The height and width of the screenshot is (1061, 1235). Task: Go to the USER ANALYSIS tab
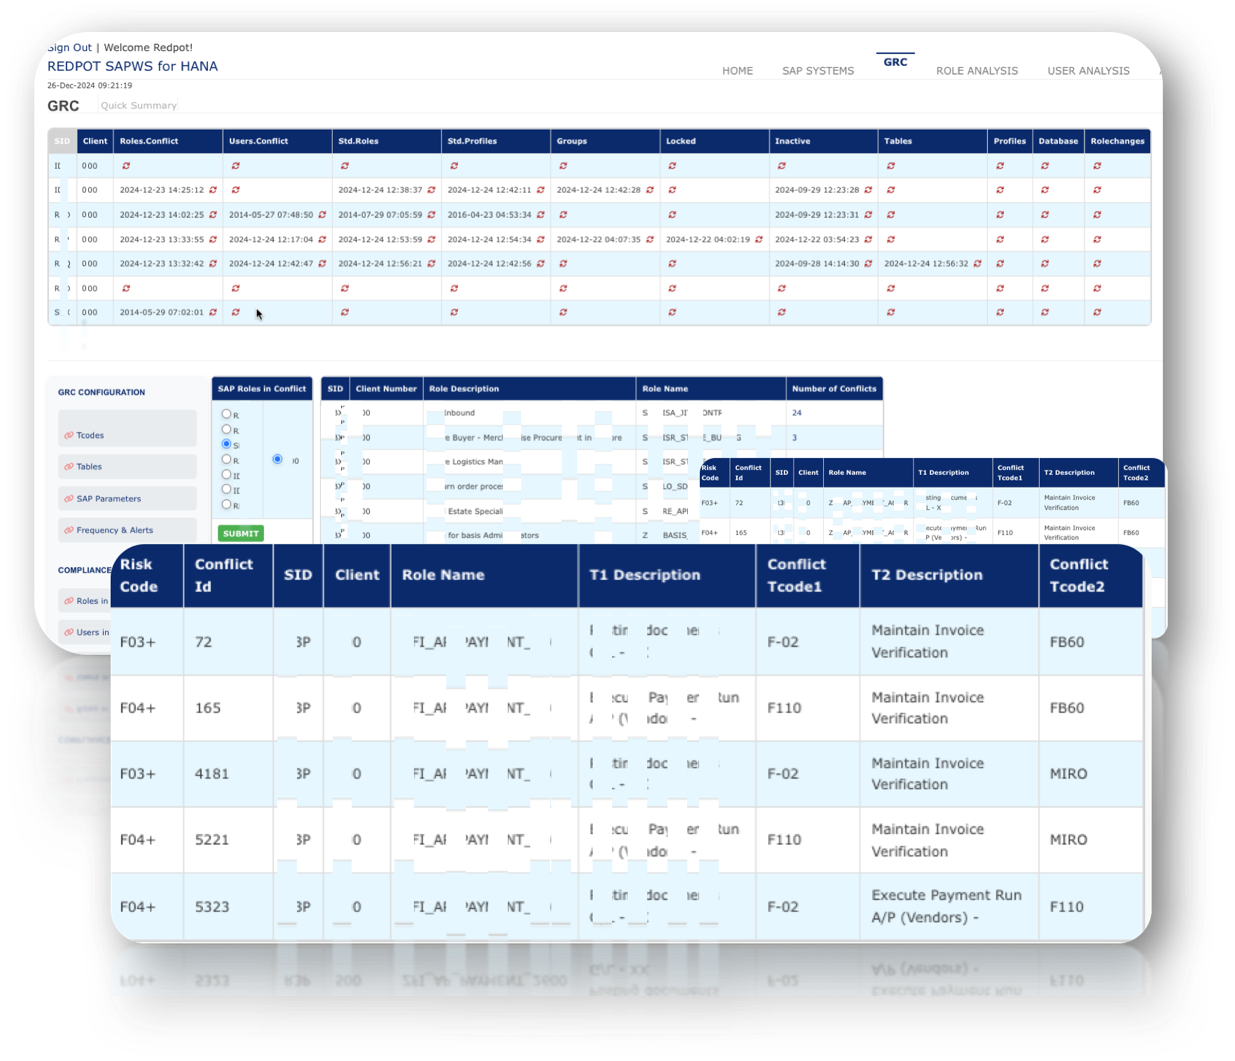(x=1088, y=71)
